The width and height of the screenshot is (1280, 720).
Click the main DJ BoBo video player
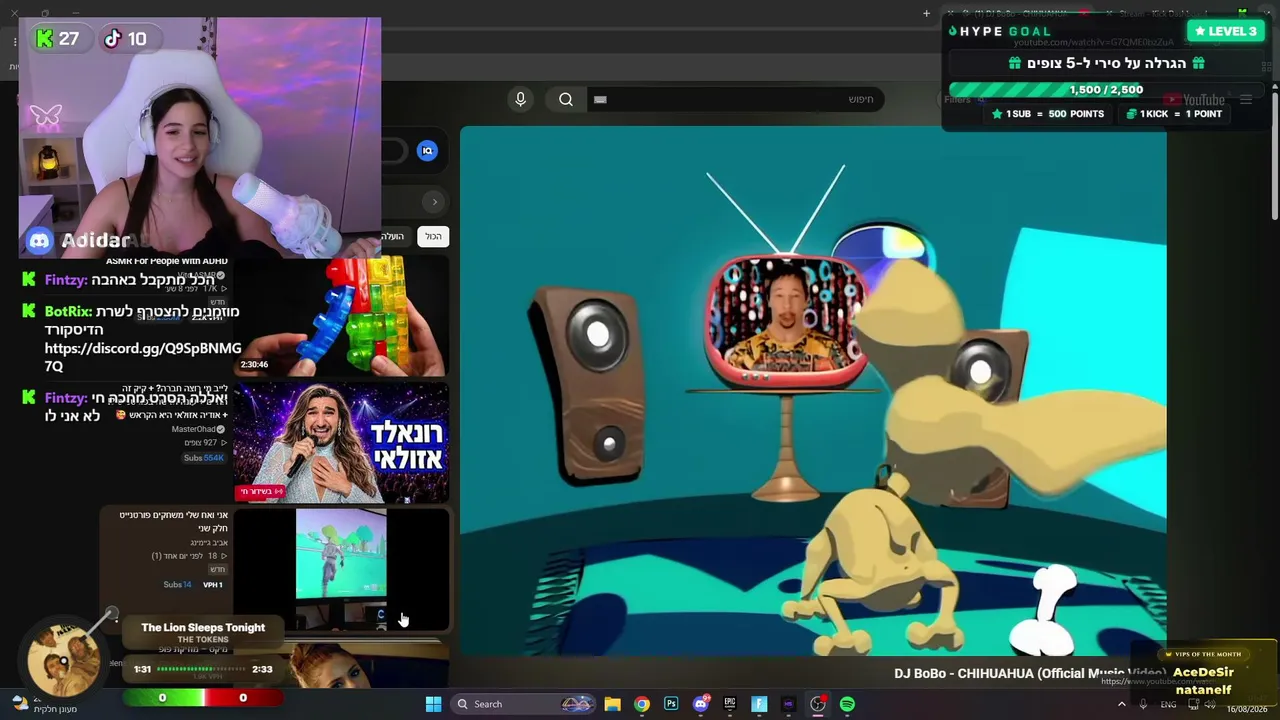(813, 391)
